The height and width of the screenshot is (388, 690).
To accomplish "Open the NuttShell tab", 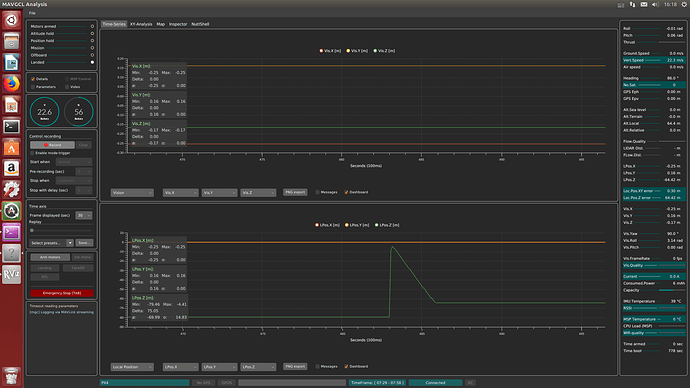I will (x=200, y=24).
